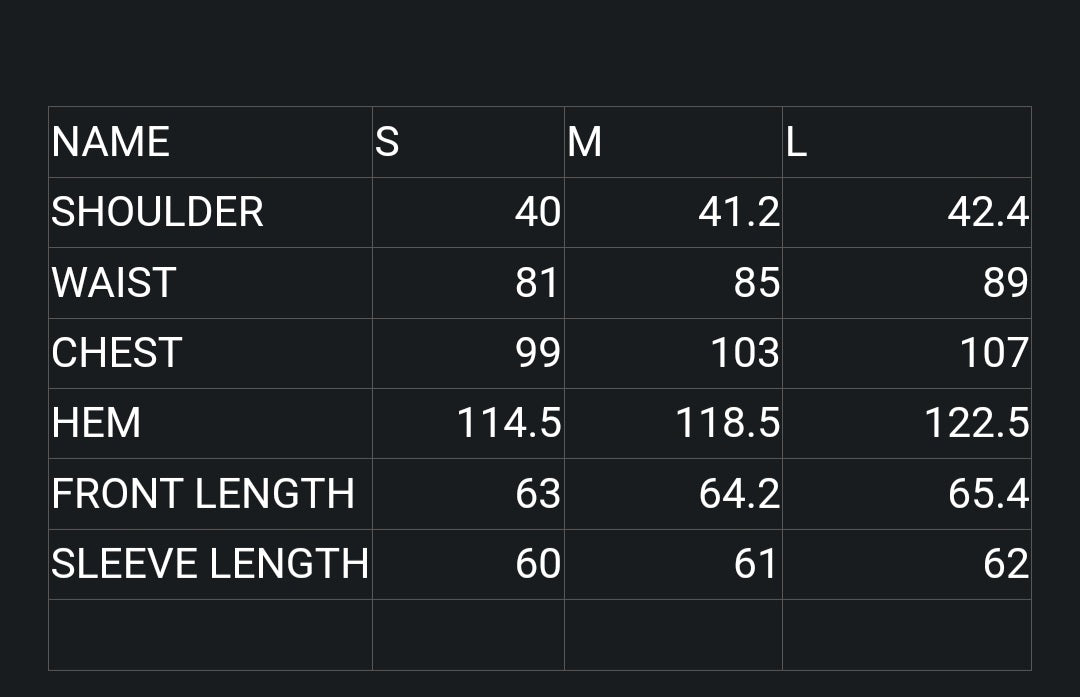Select the HEM row label cell

(210, 423)
